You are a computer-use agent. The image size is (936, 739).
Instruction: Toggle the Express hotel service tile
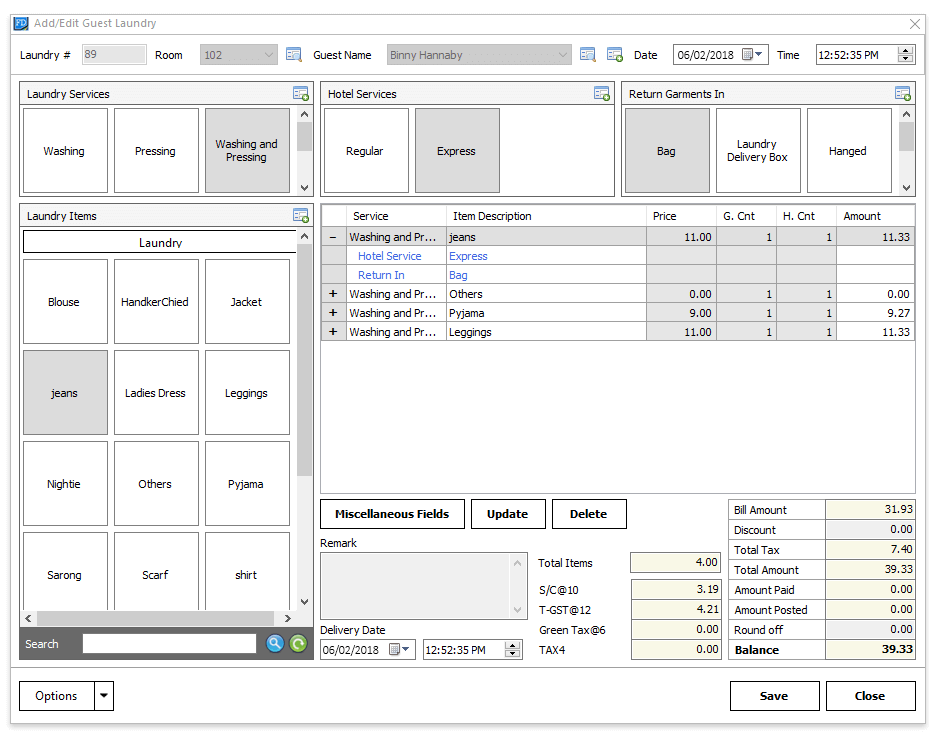(x=457, y=150)
